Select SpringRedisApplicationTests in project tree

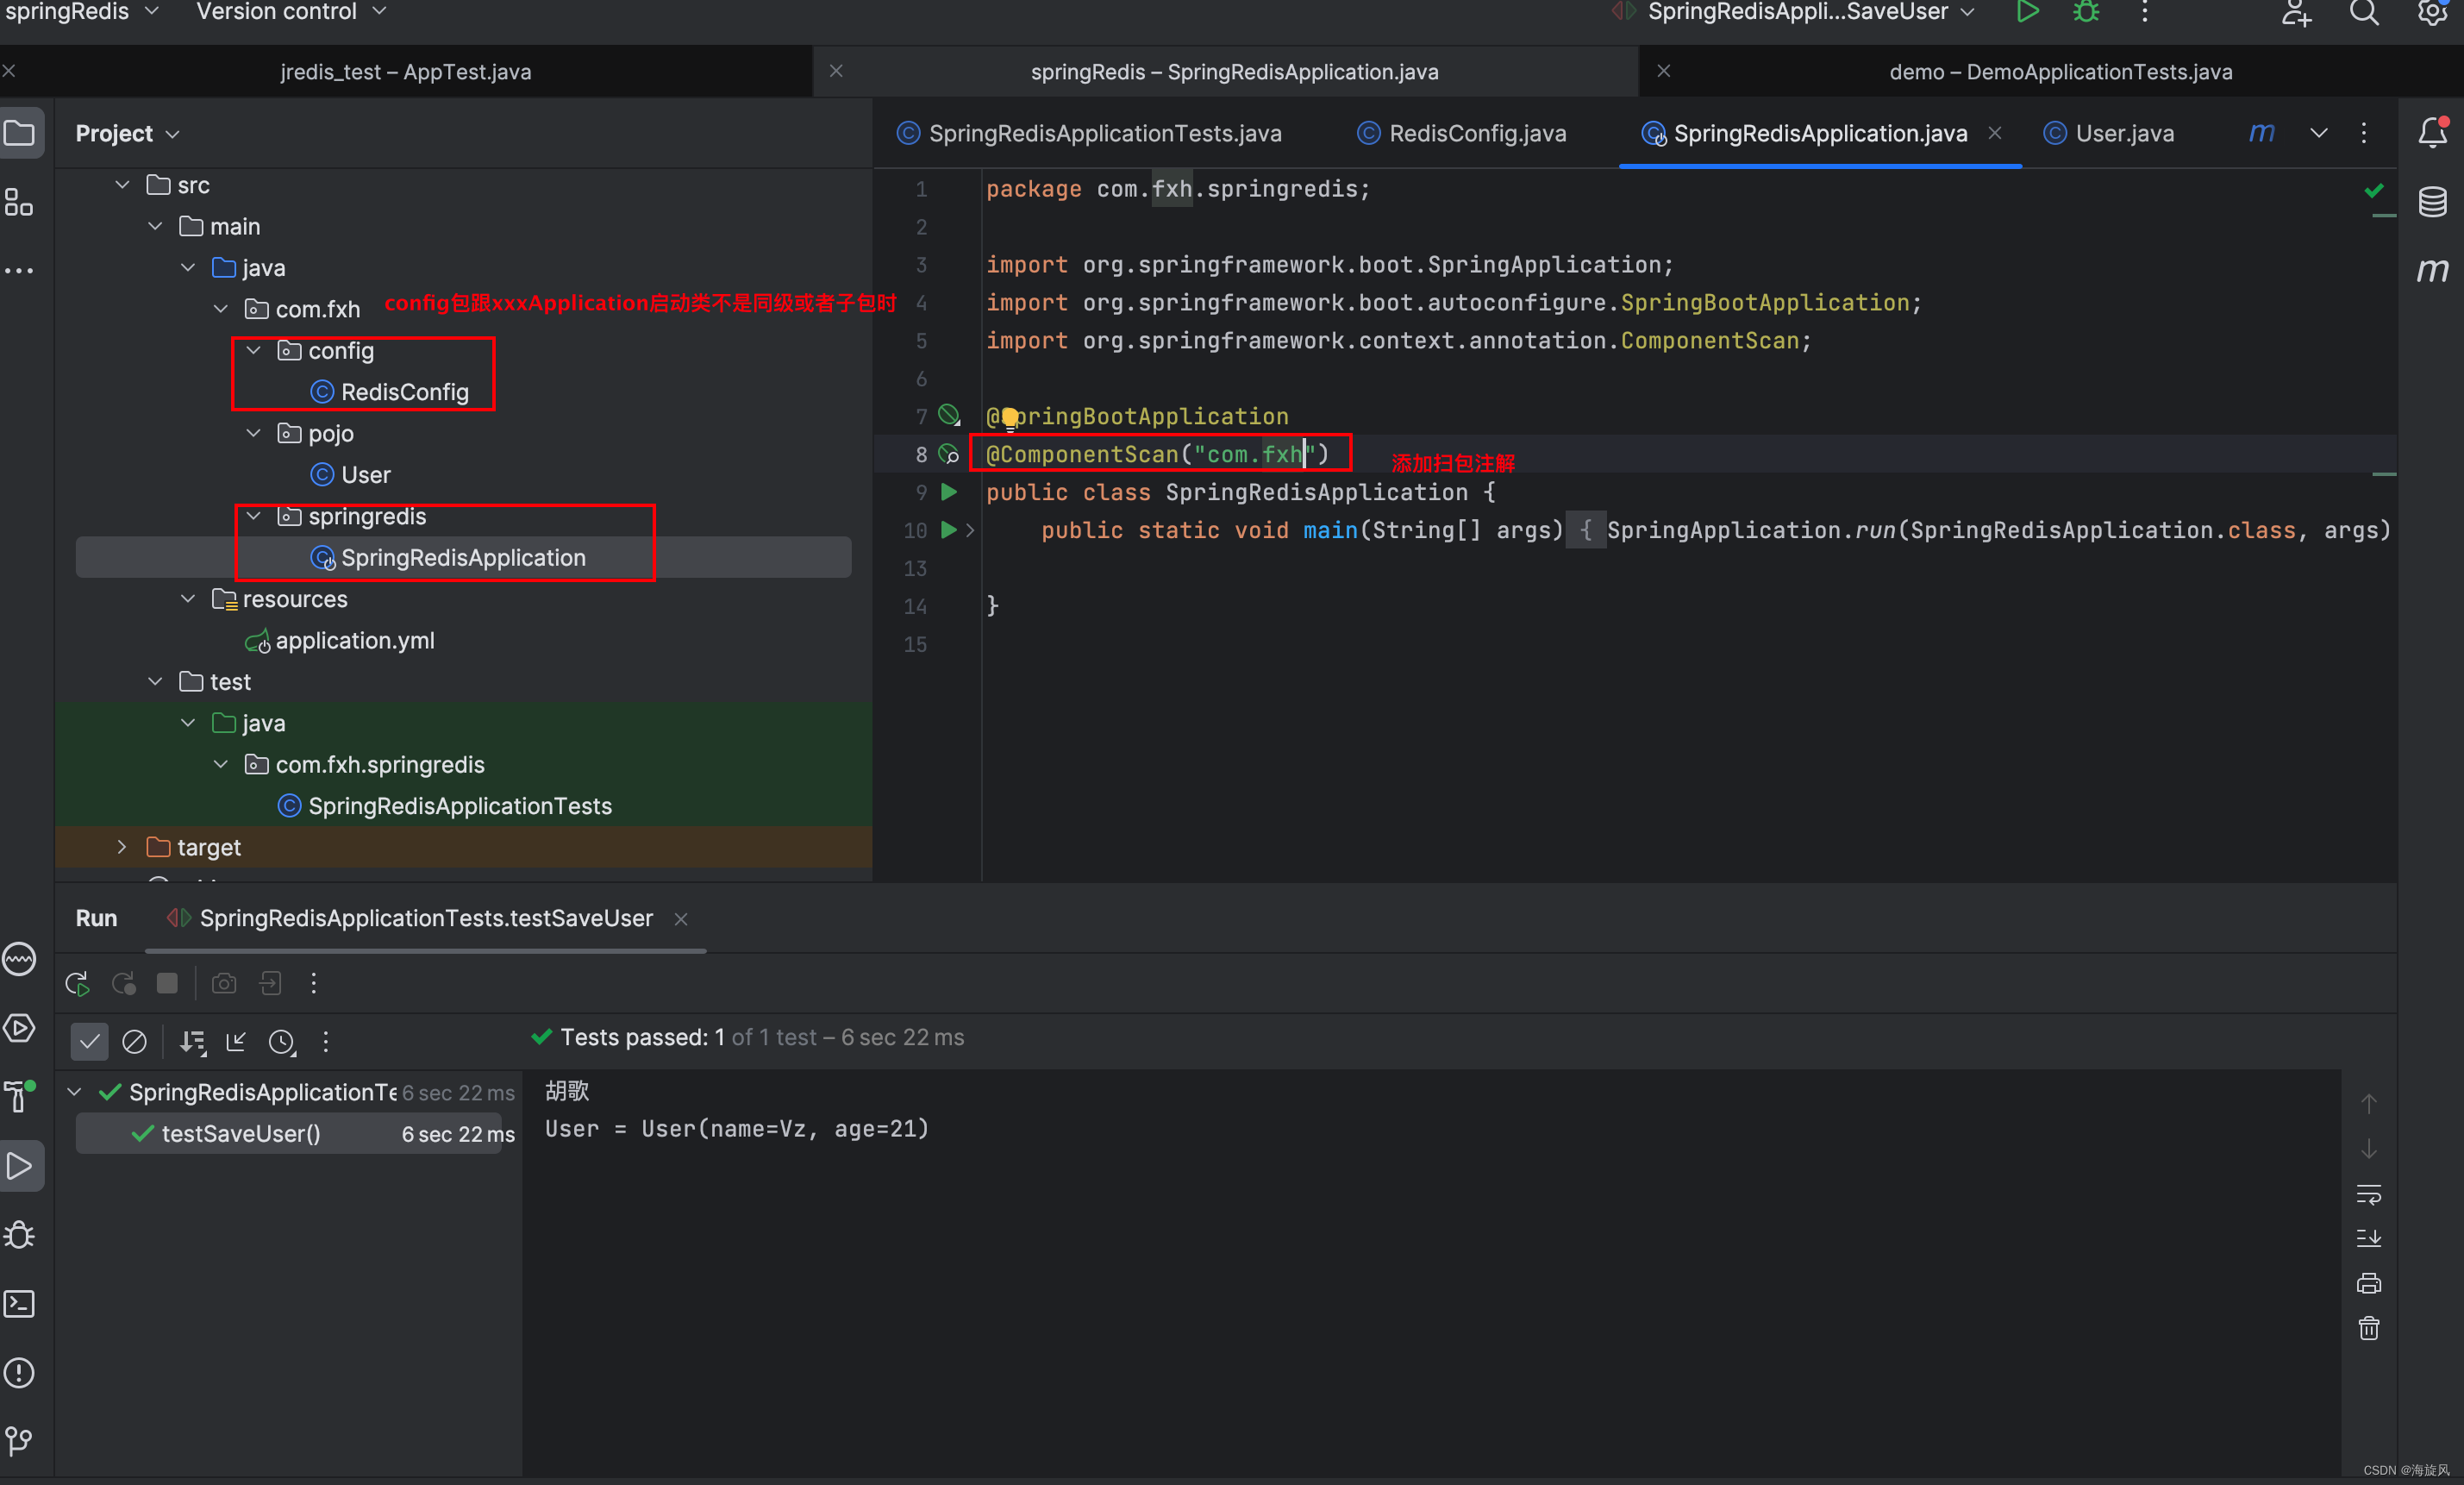(x=445, y=805)
